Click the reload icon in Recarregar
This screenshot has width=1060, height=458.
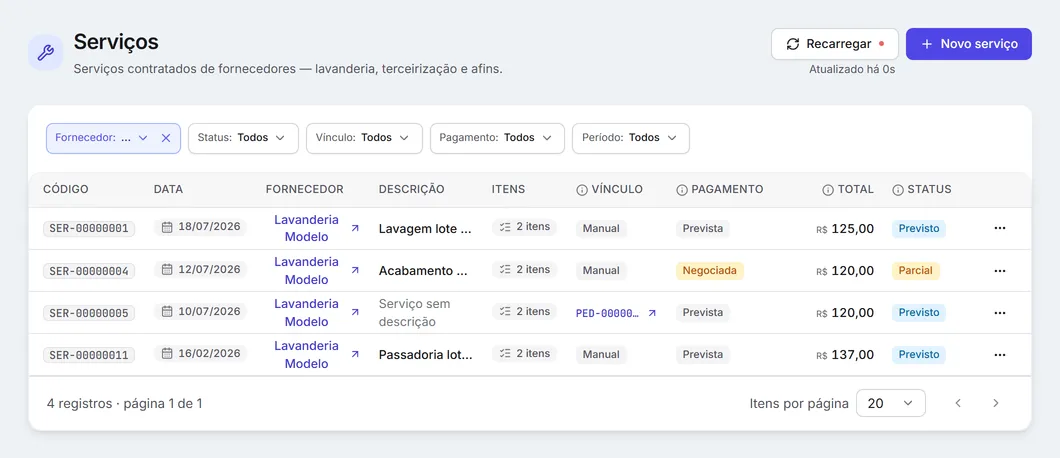tap(792, 44)
